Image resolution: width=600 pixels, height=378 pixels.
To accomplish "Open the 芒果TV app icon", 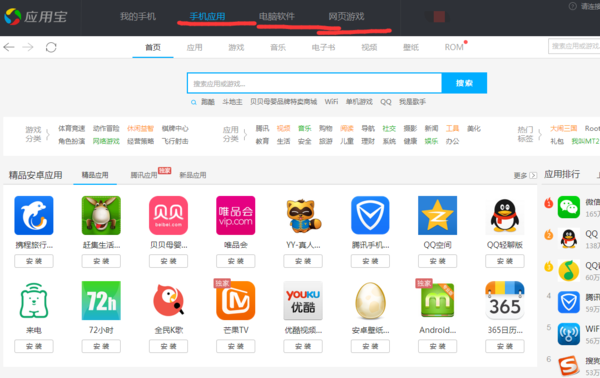I will point(236,301).
